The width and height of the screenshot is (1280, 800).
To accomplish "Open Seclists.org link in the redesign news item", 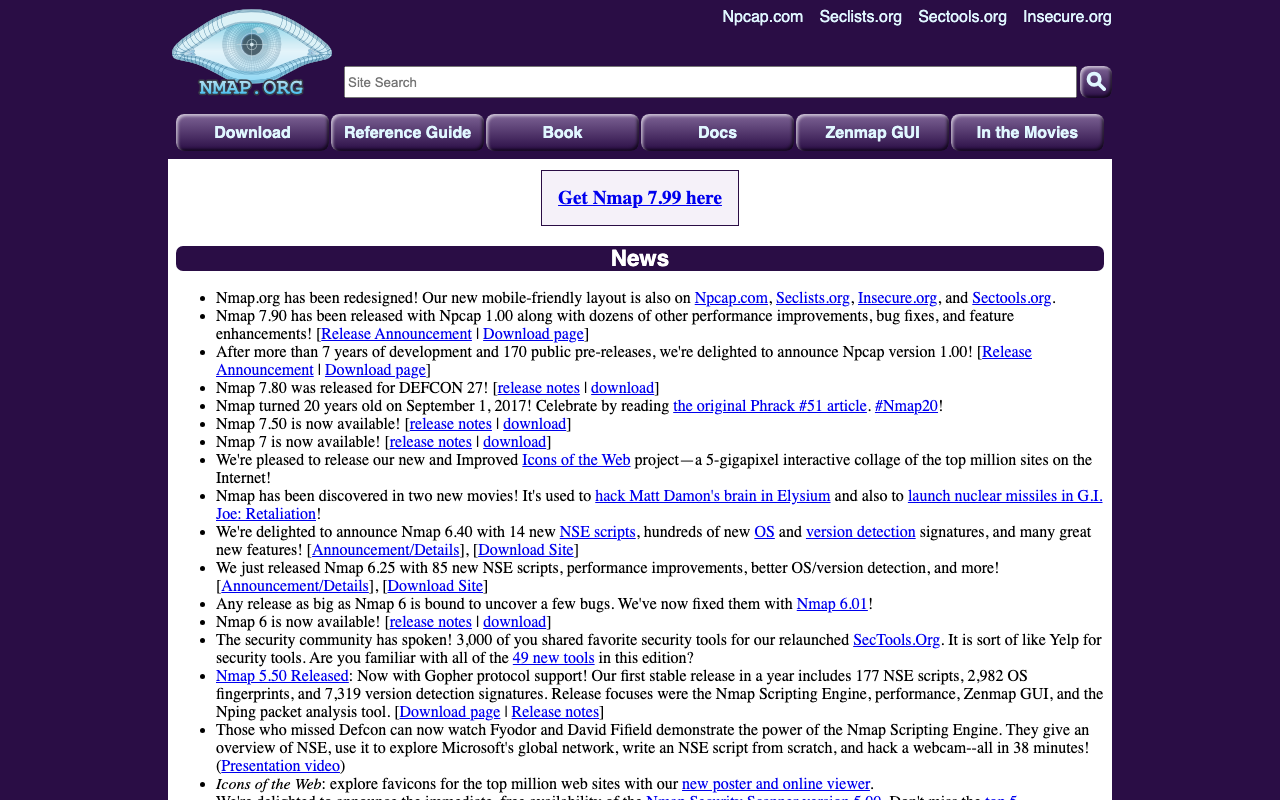I will tap(813, 298).
